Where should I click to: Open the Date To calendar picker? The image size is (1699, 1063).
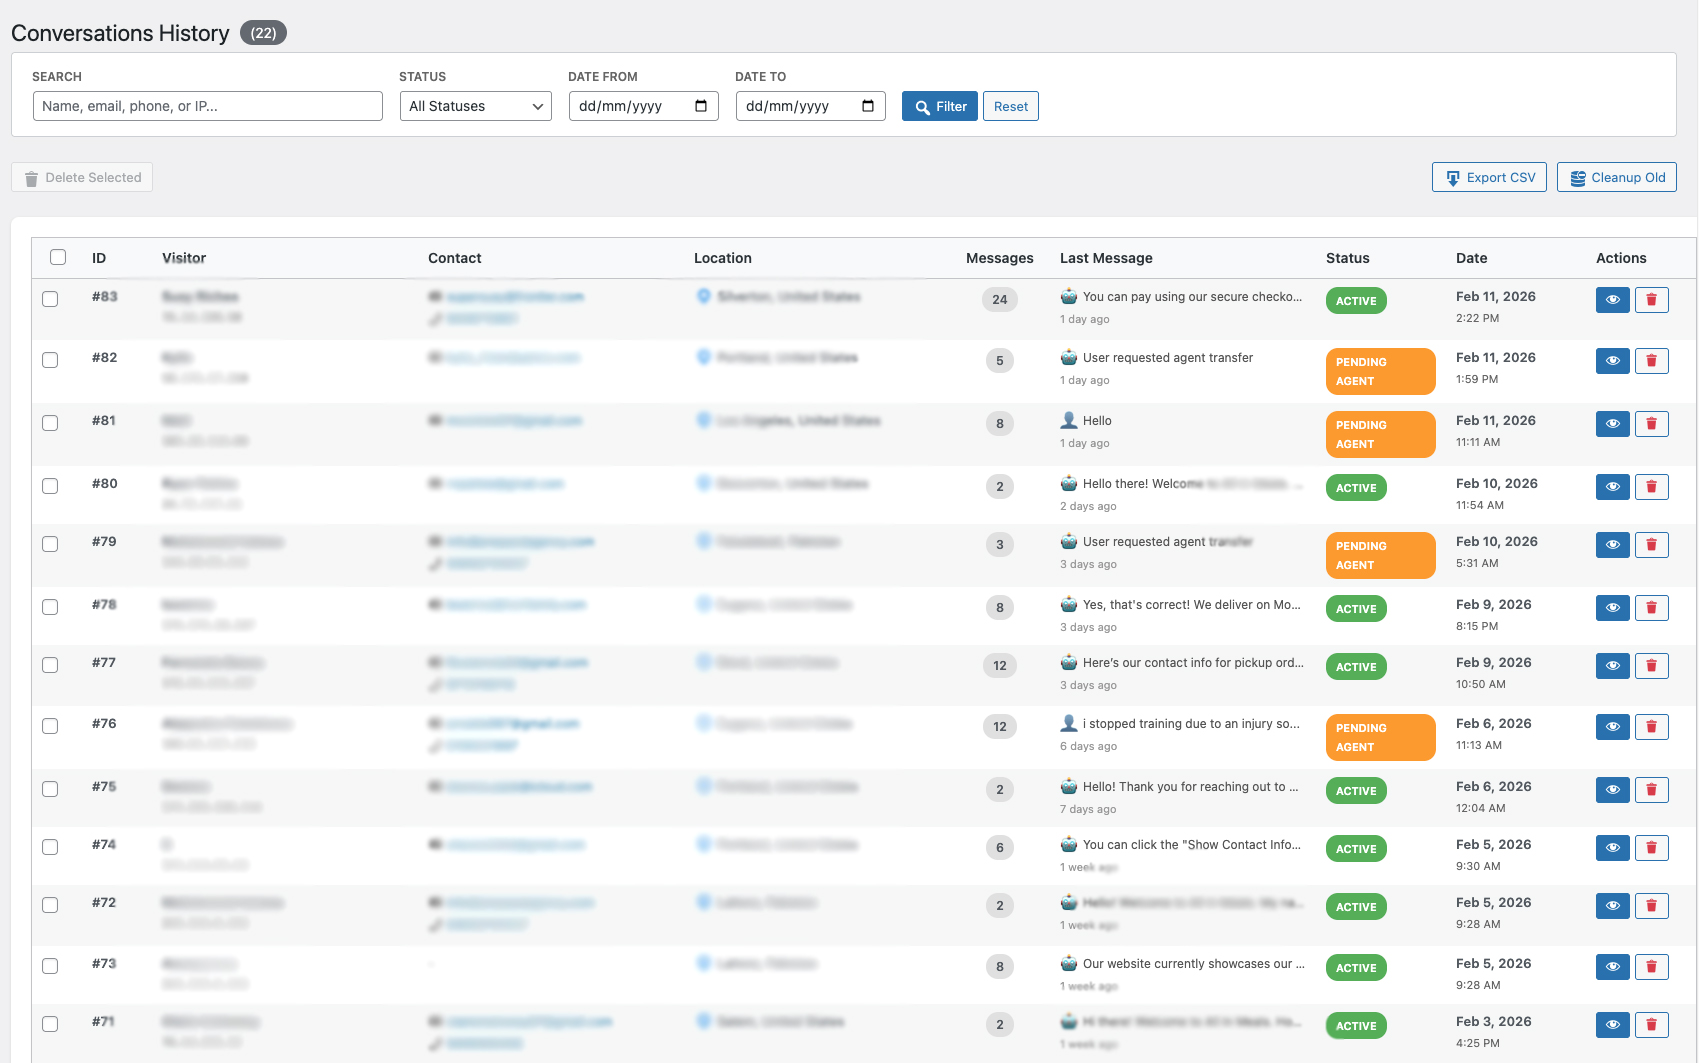tap(871, 105)
